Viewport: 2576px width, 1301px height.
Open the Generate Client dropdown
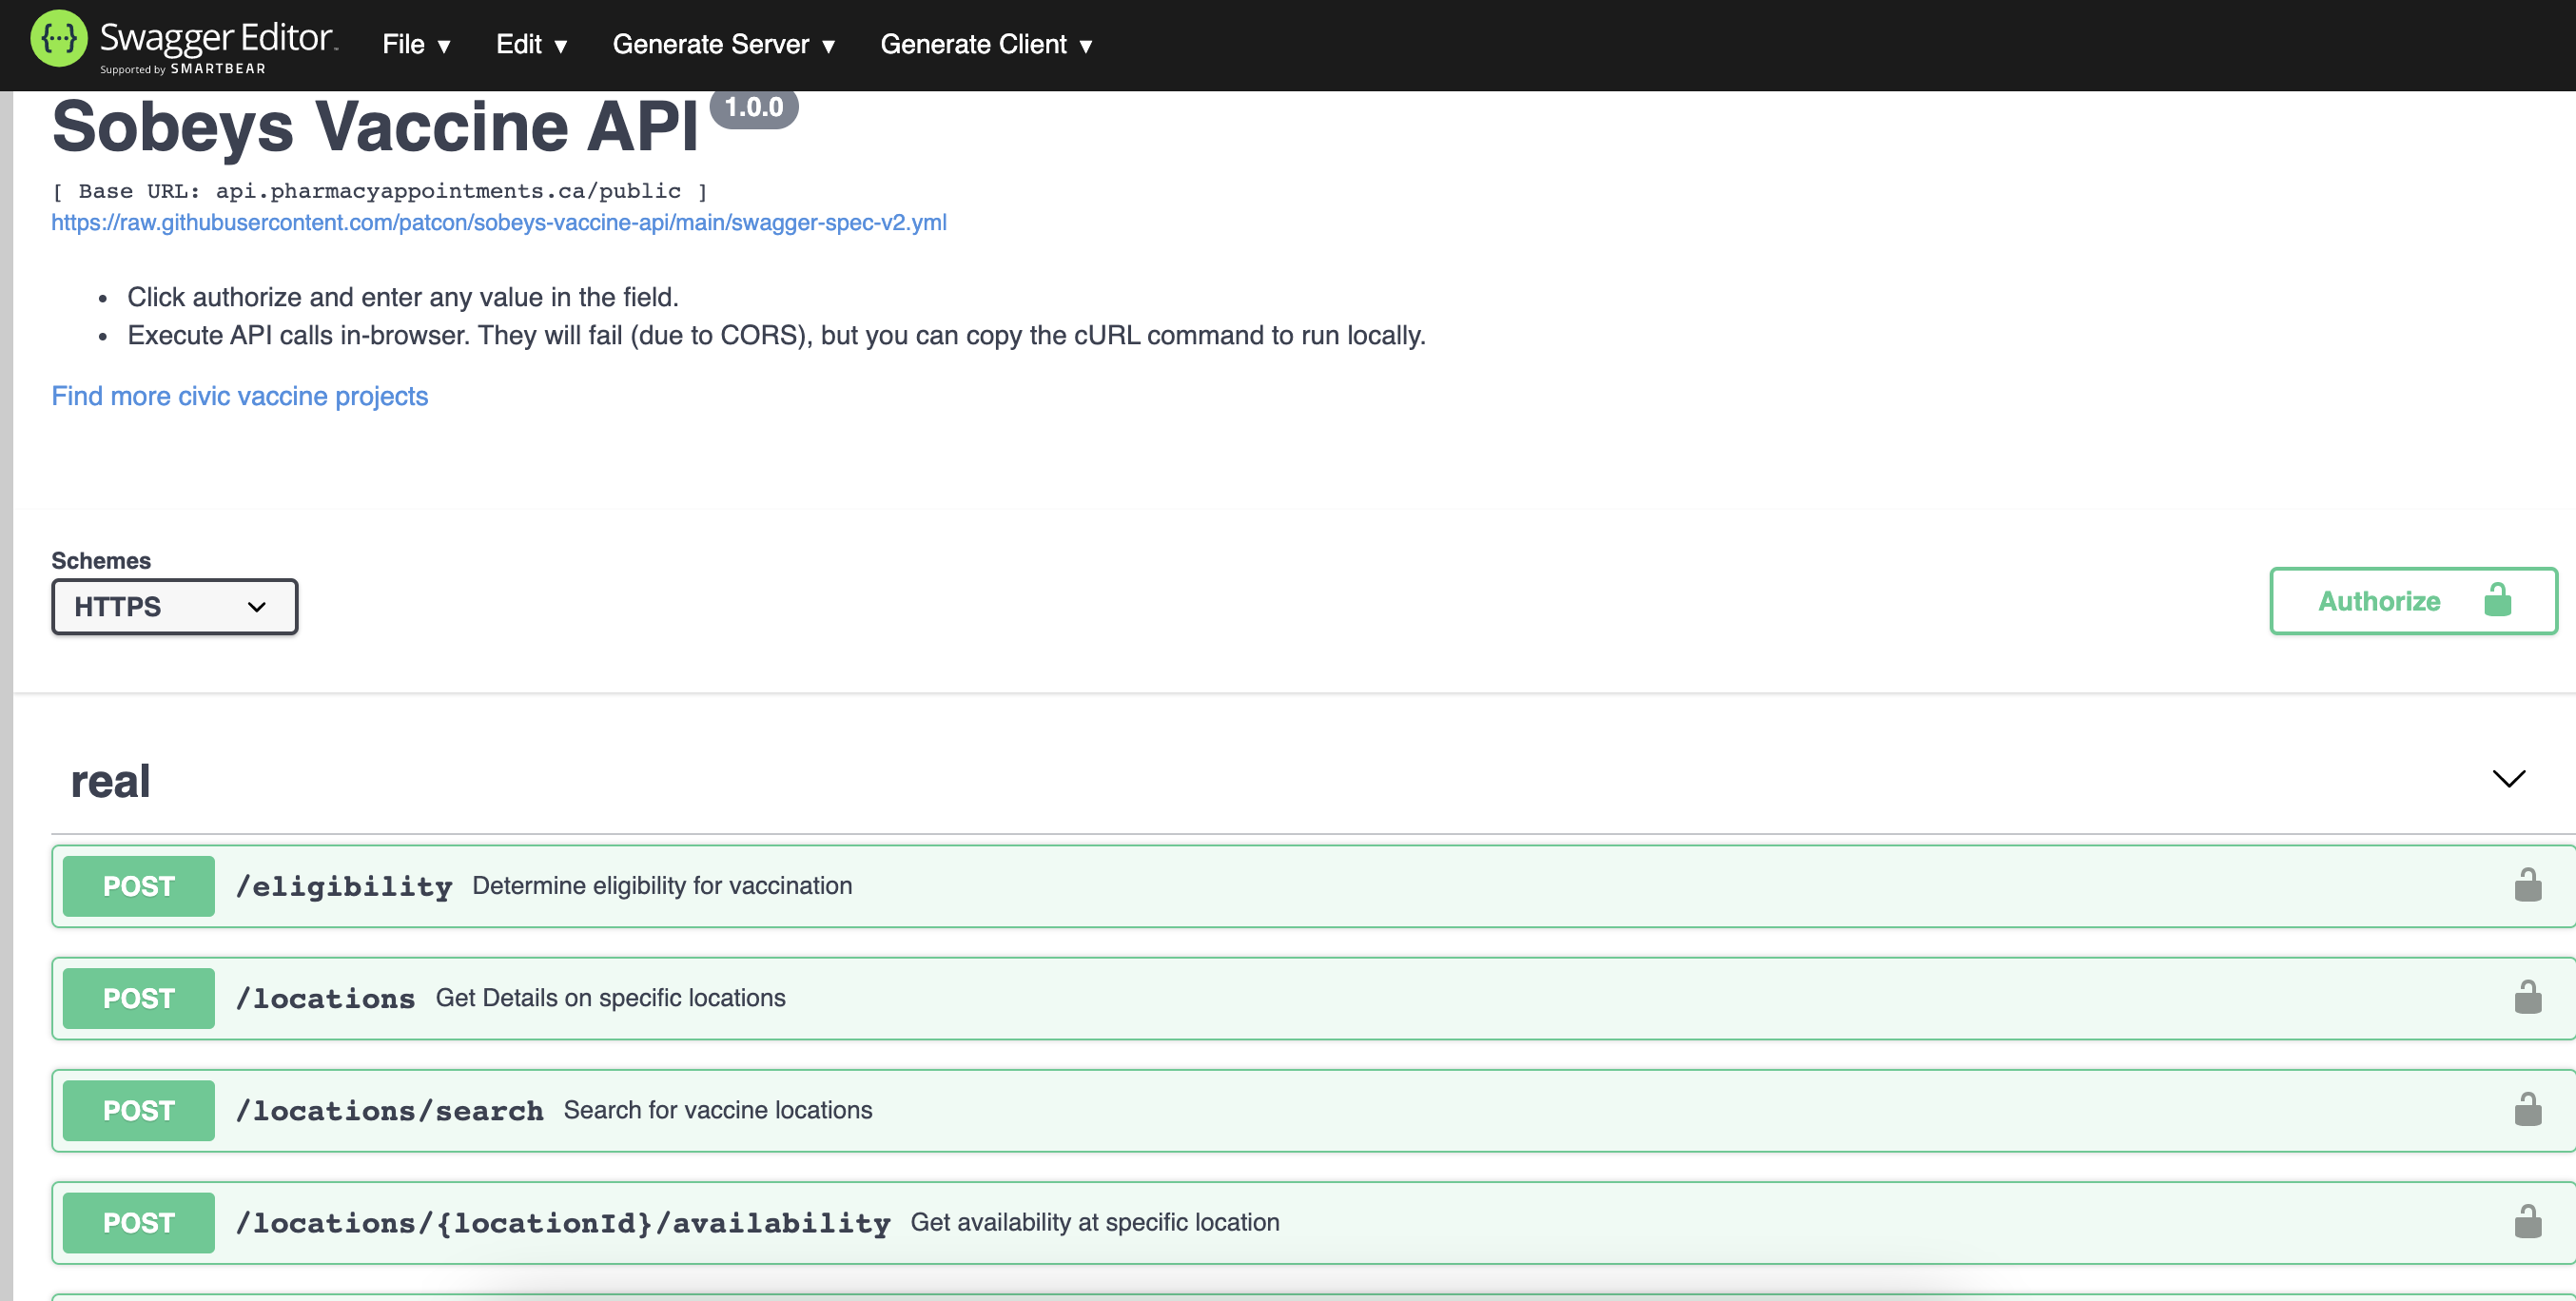987,44
